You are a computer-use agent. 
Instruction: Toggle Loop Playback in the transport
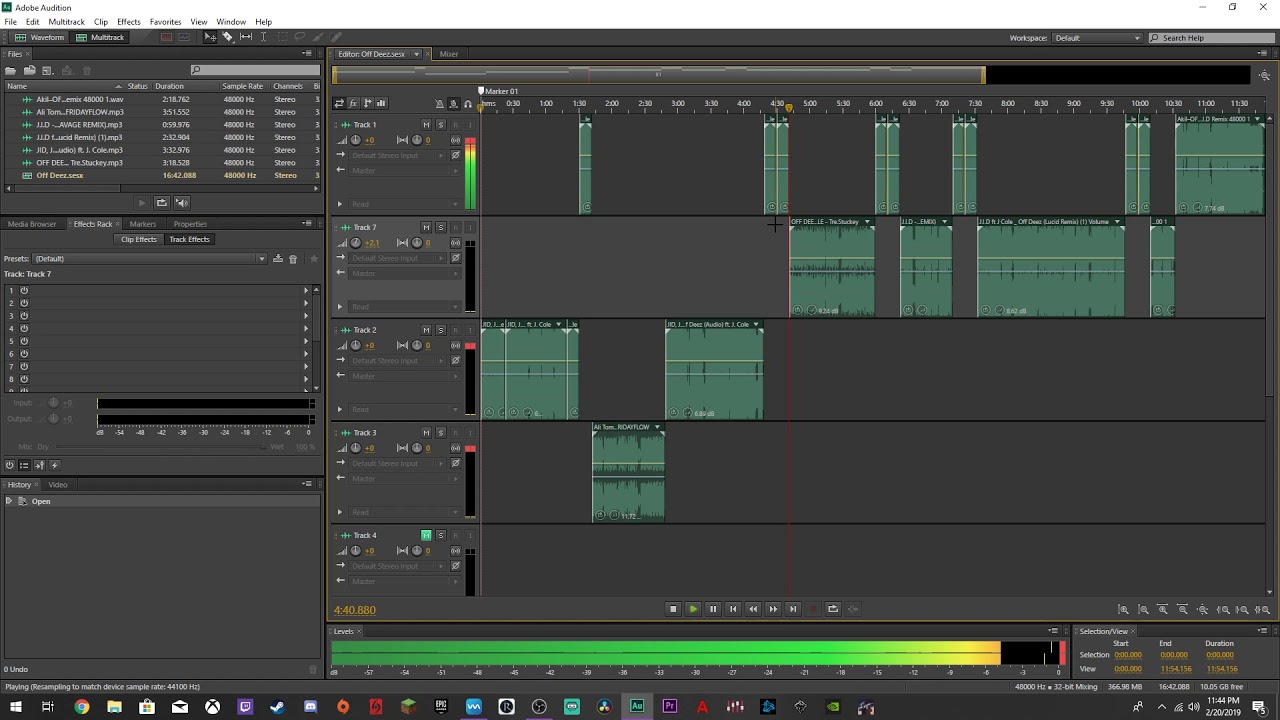pos(832,609)
